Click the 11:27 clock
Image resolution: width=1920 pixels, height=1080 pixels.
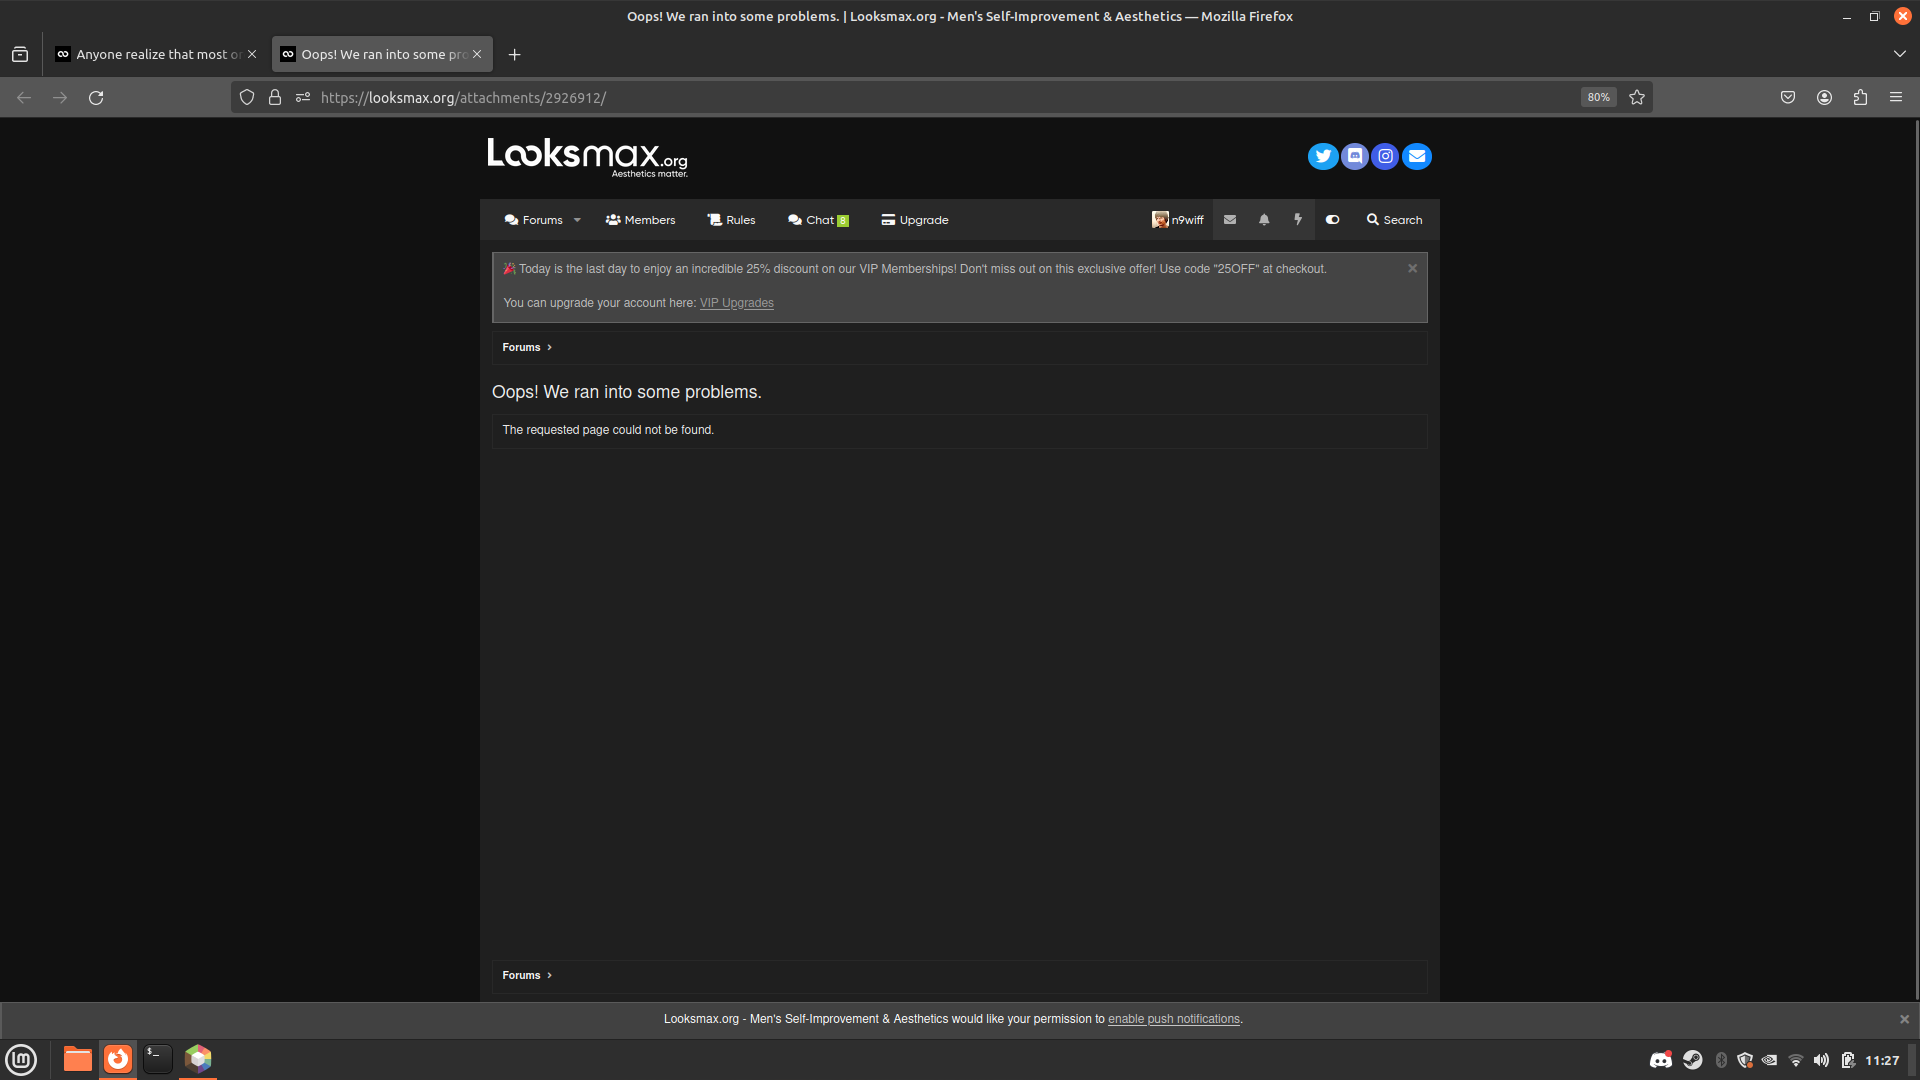click(1882, 1061)
